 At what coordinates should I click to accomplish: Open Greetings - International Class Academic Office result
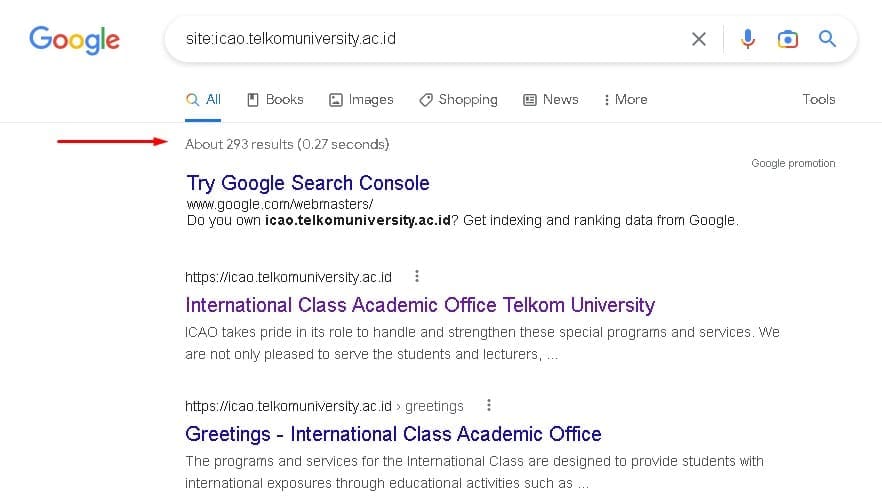tap(393, 434)
